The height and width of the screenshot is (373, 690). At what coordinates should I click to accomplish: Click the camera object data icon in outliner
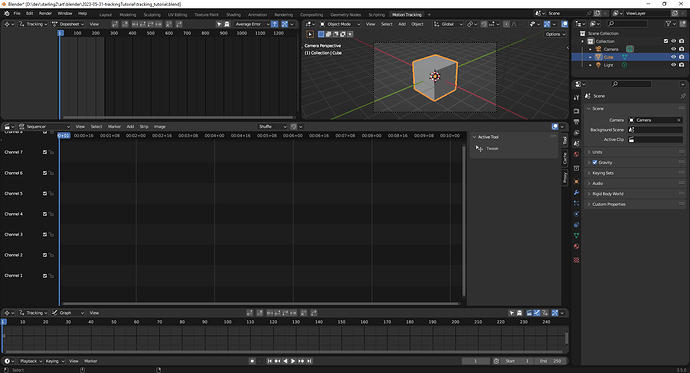[630, 49]
